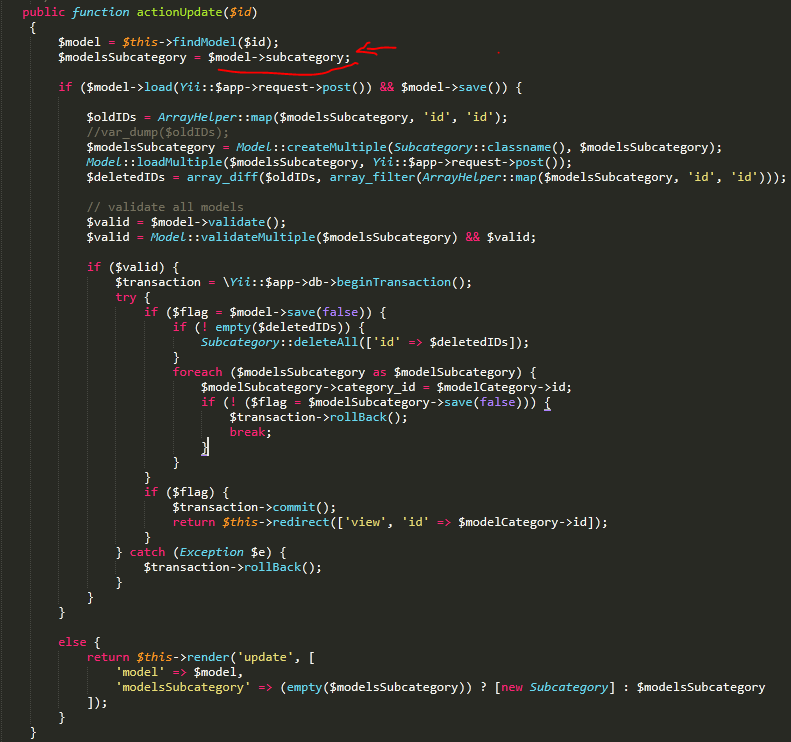Click the actionUpdate function name
Viewport: 791px width, 742px height.
(x=179, y=12)
